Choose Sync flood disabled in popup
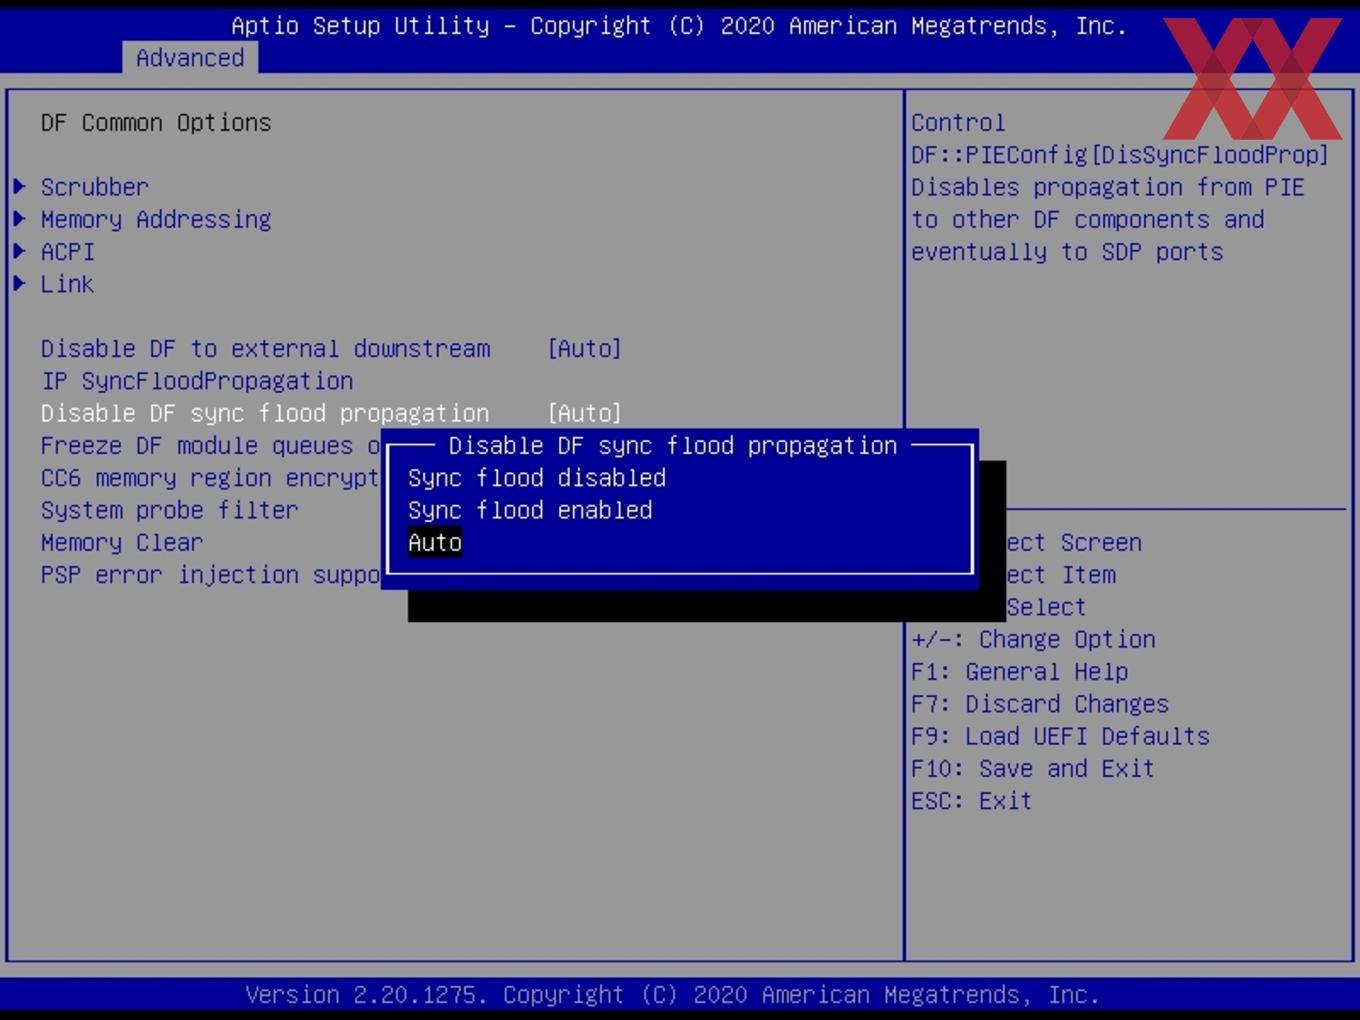 [537, 478]
